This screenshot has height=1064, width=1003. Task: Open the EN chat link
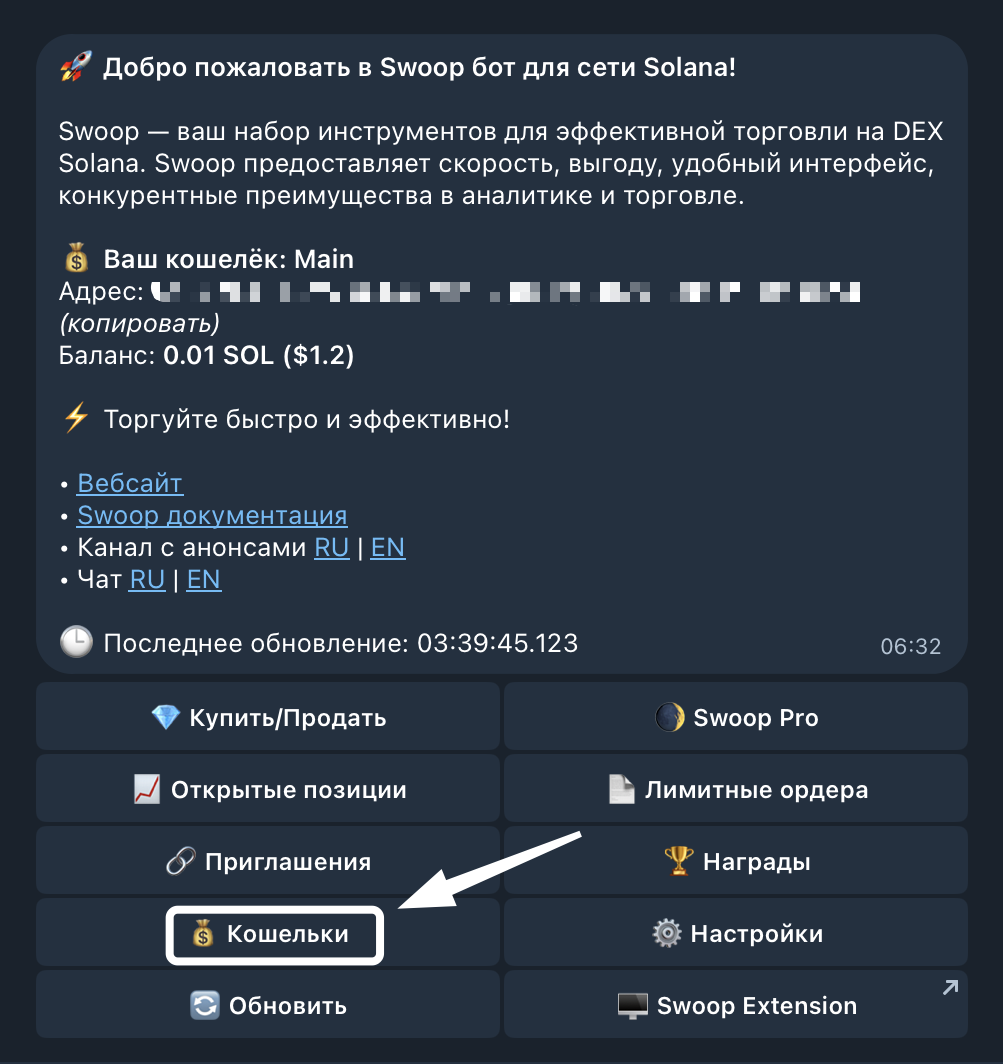(204, 580)
